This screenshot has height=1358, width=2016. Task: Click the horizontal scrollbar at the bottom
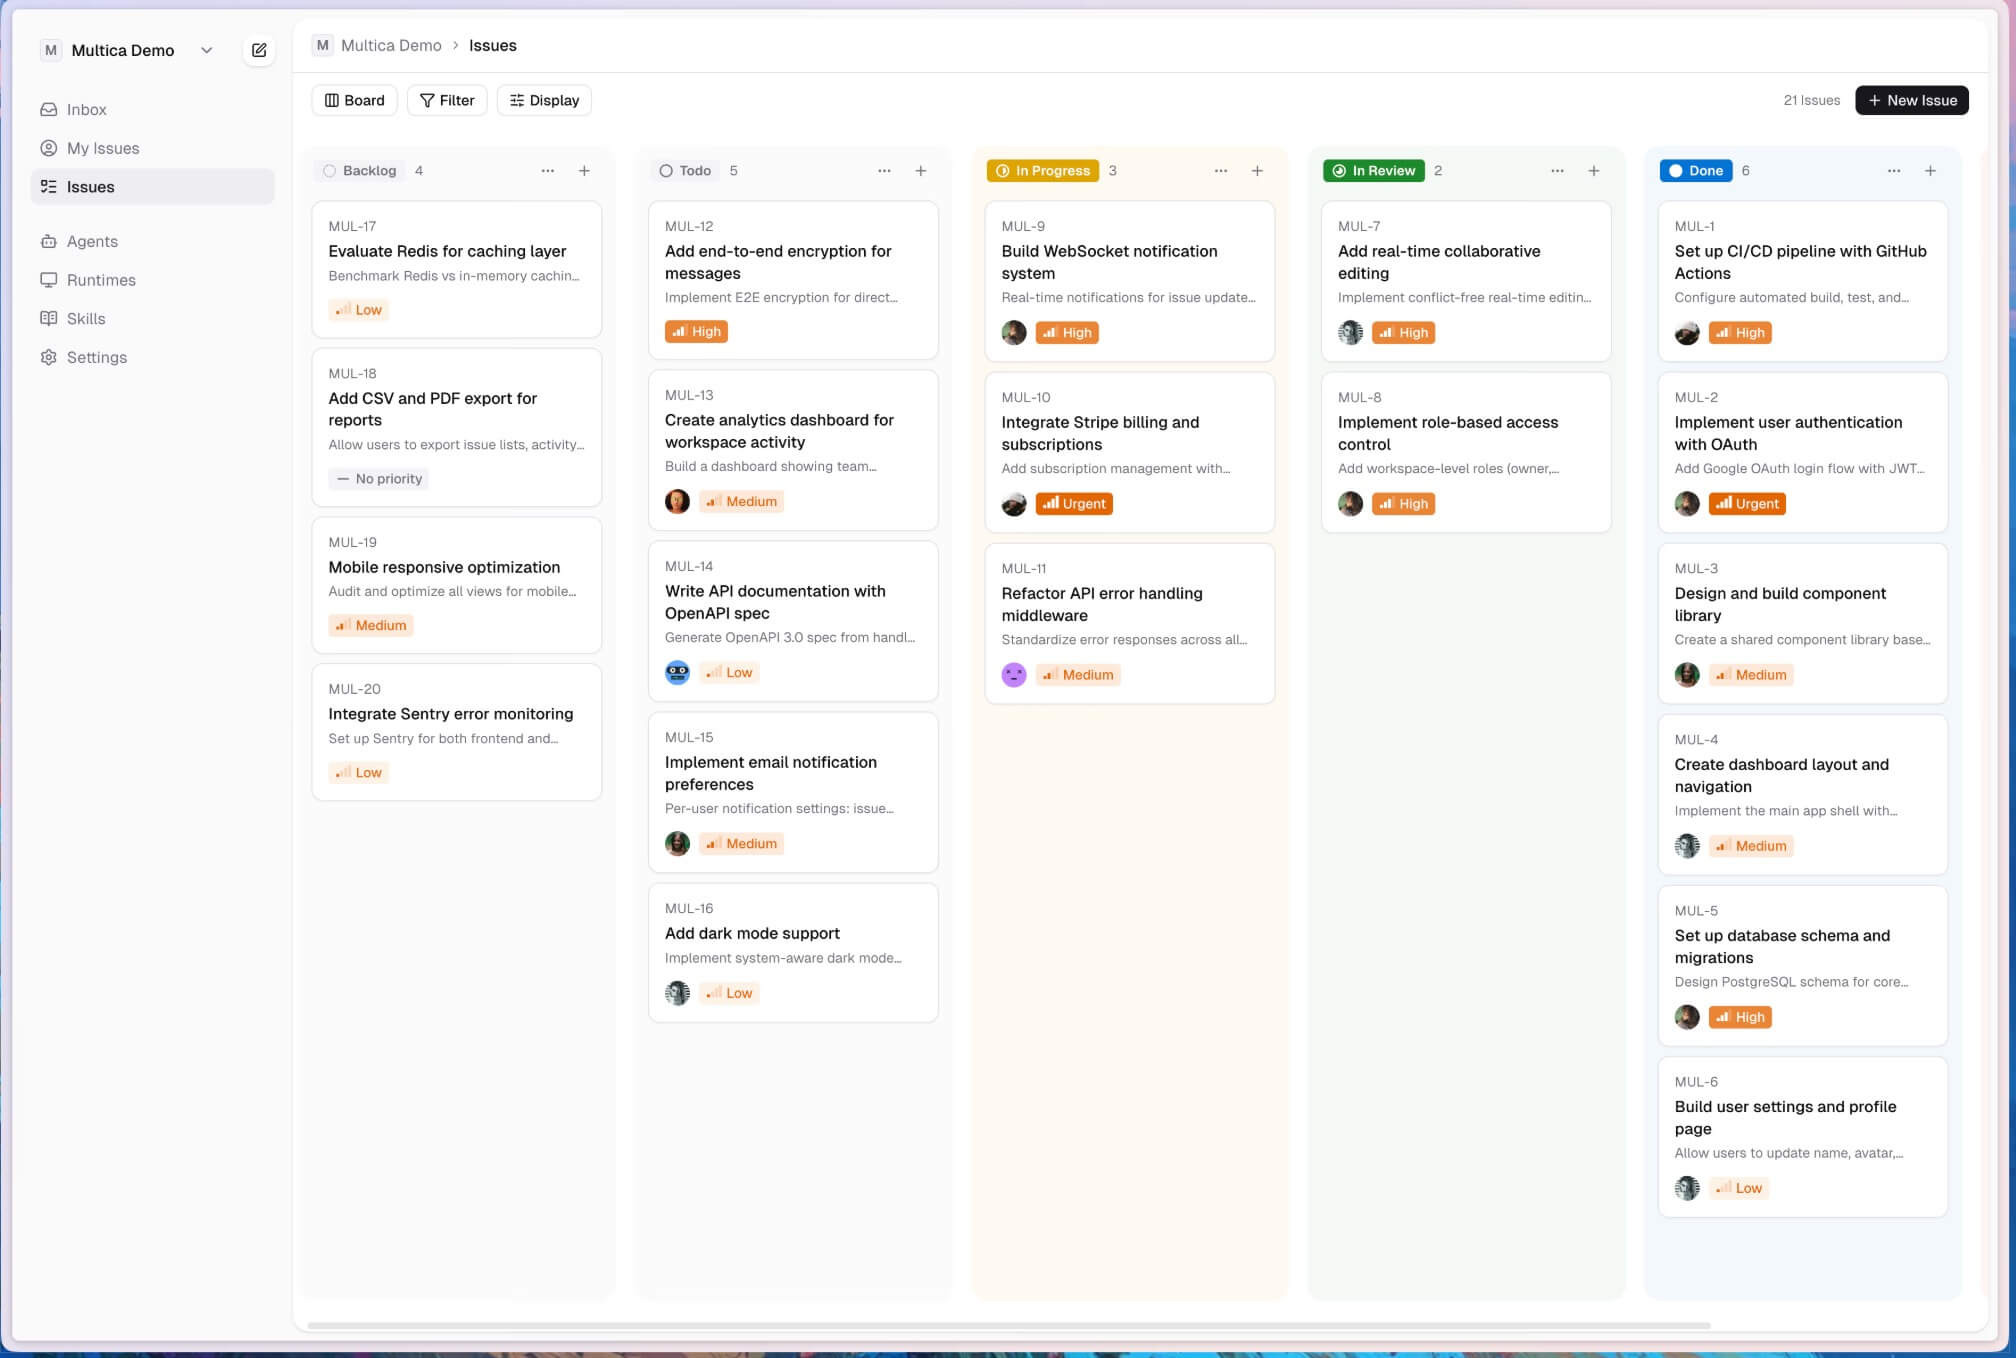1008,1325
